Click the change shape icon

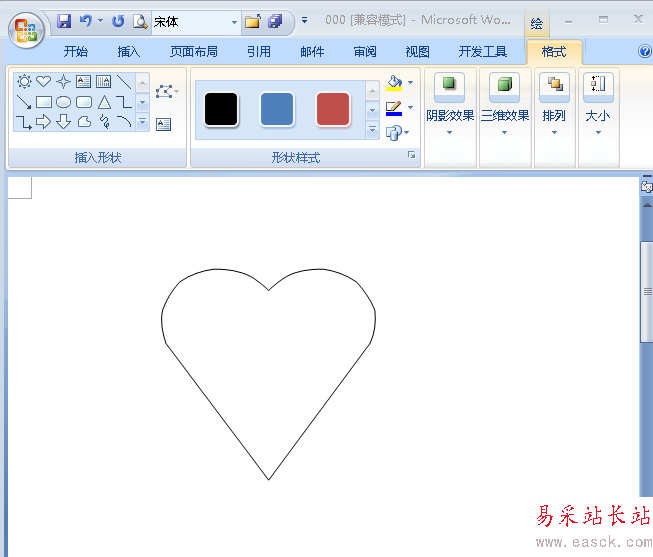[x=394, y=133]
